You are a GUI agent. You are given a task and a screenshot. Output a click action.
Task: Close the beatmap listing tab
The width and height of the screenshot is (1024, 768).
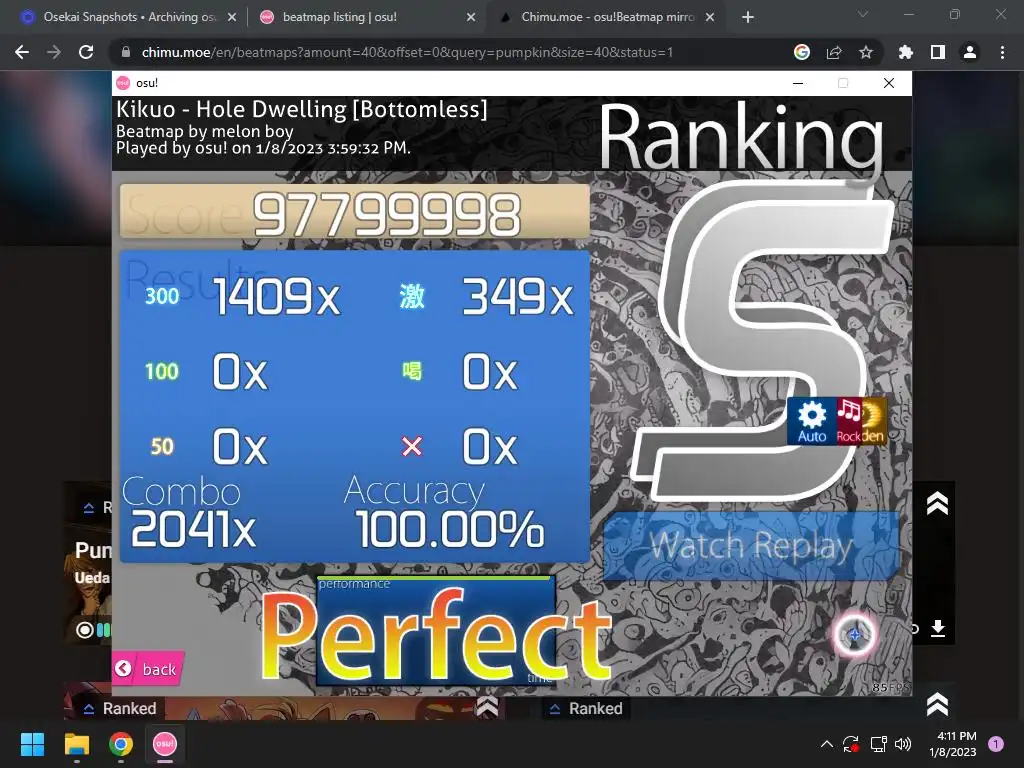point(471,17)
